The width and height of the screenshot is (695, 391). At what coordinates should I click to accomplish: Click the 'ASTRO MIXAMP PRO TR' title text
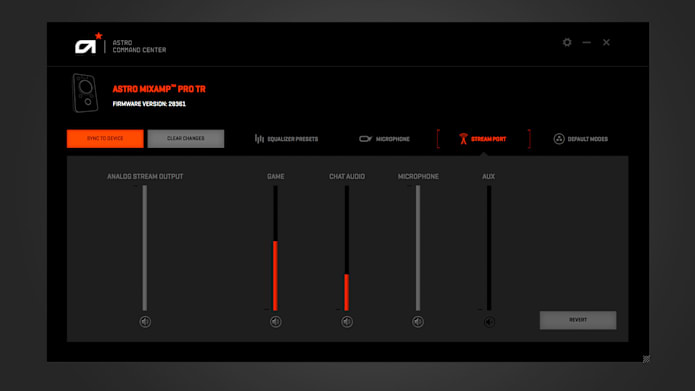click(x=159, y=89)
